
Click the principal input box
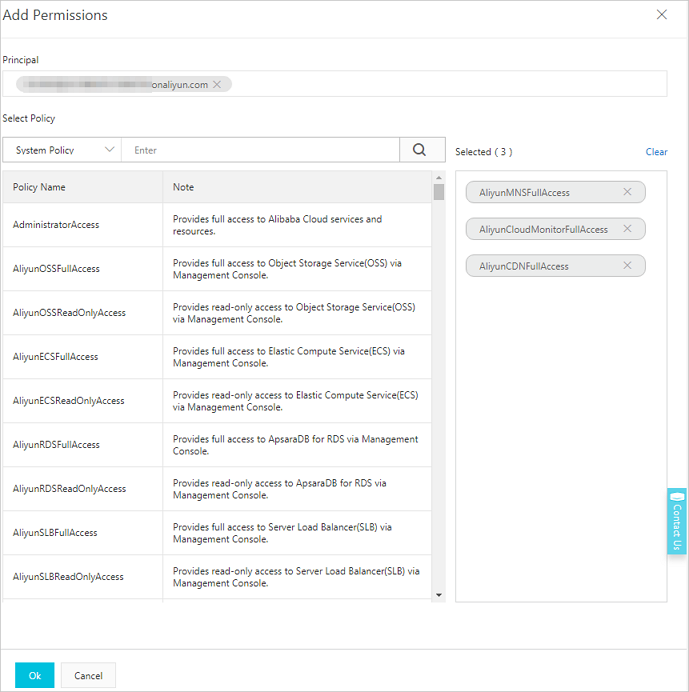tap(335, 84)
